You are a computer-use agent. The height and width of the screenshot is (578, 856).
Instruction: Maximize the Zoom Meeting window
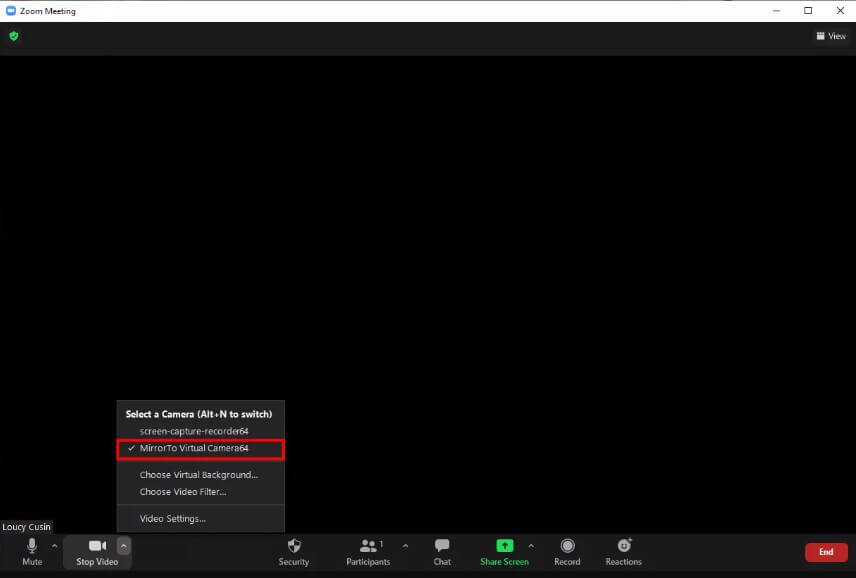[x=808, y=11]
